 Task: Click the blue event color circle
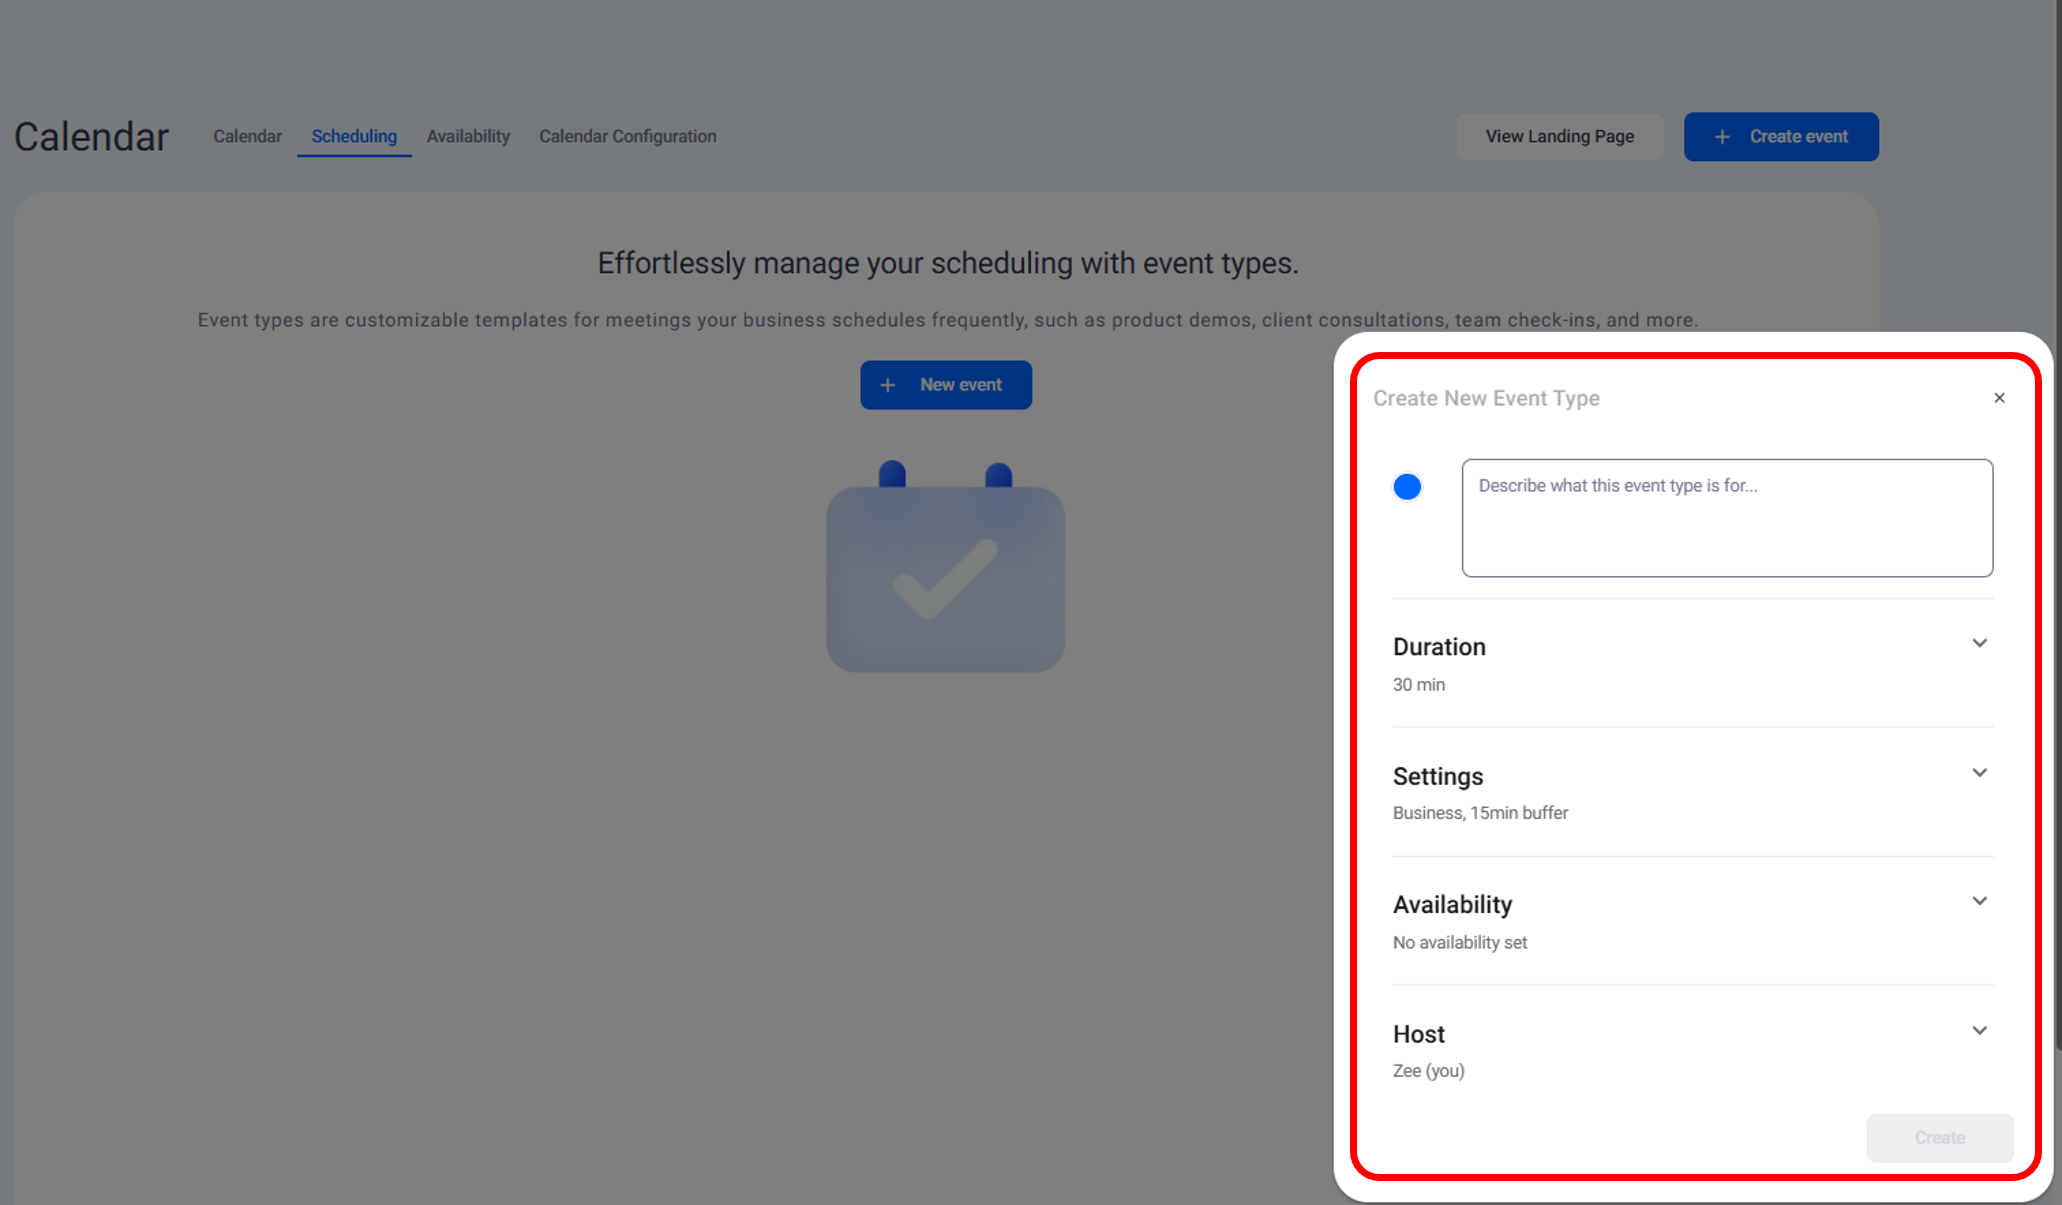1407,487
